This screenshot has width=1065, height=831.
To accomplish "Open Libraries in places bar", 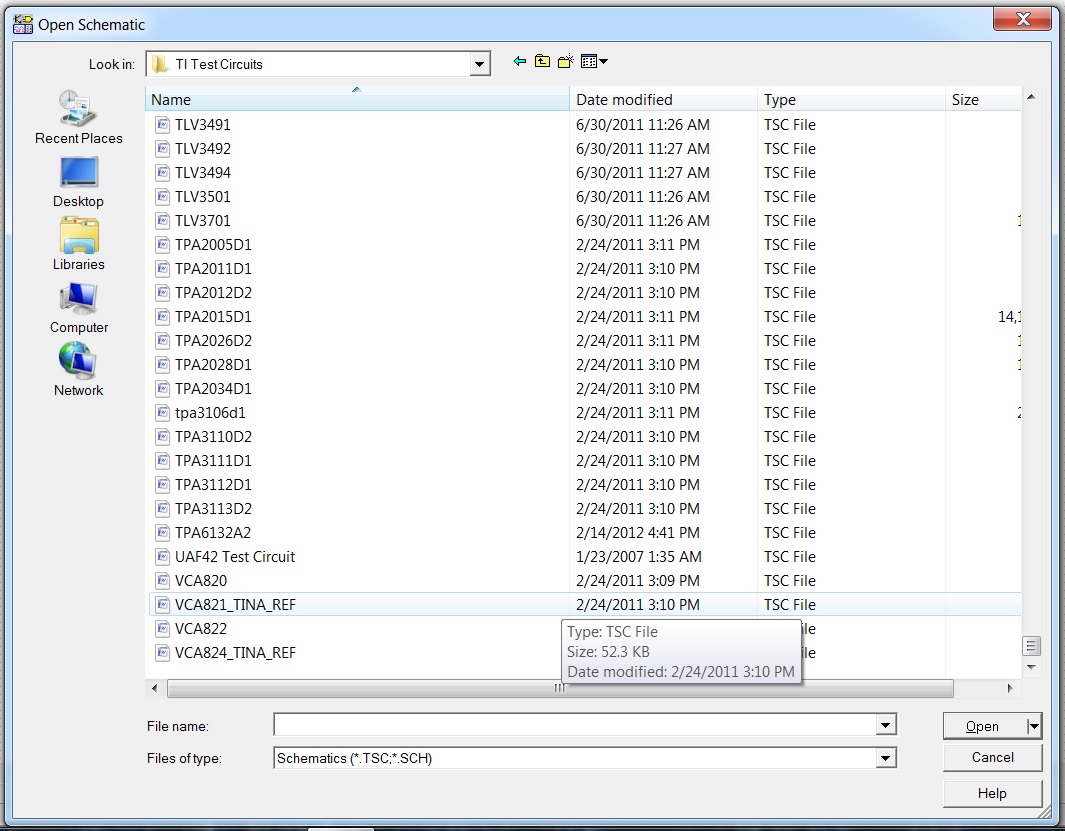I will (79, 245).
